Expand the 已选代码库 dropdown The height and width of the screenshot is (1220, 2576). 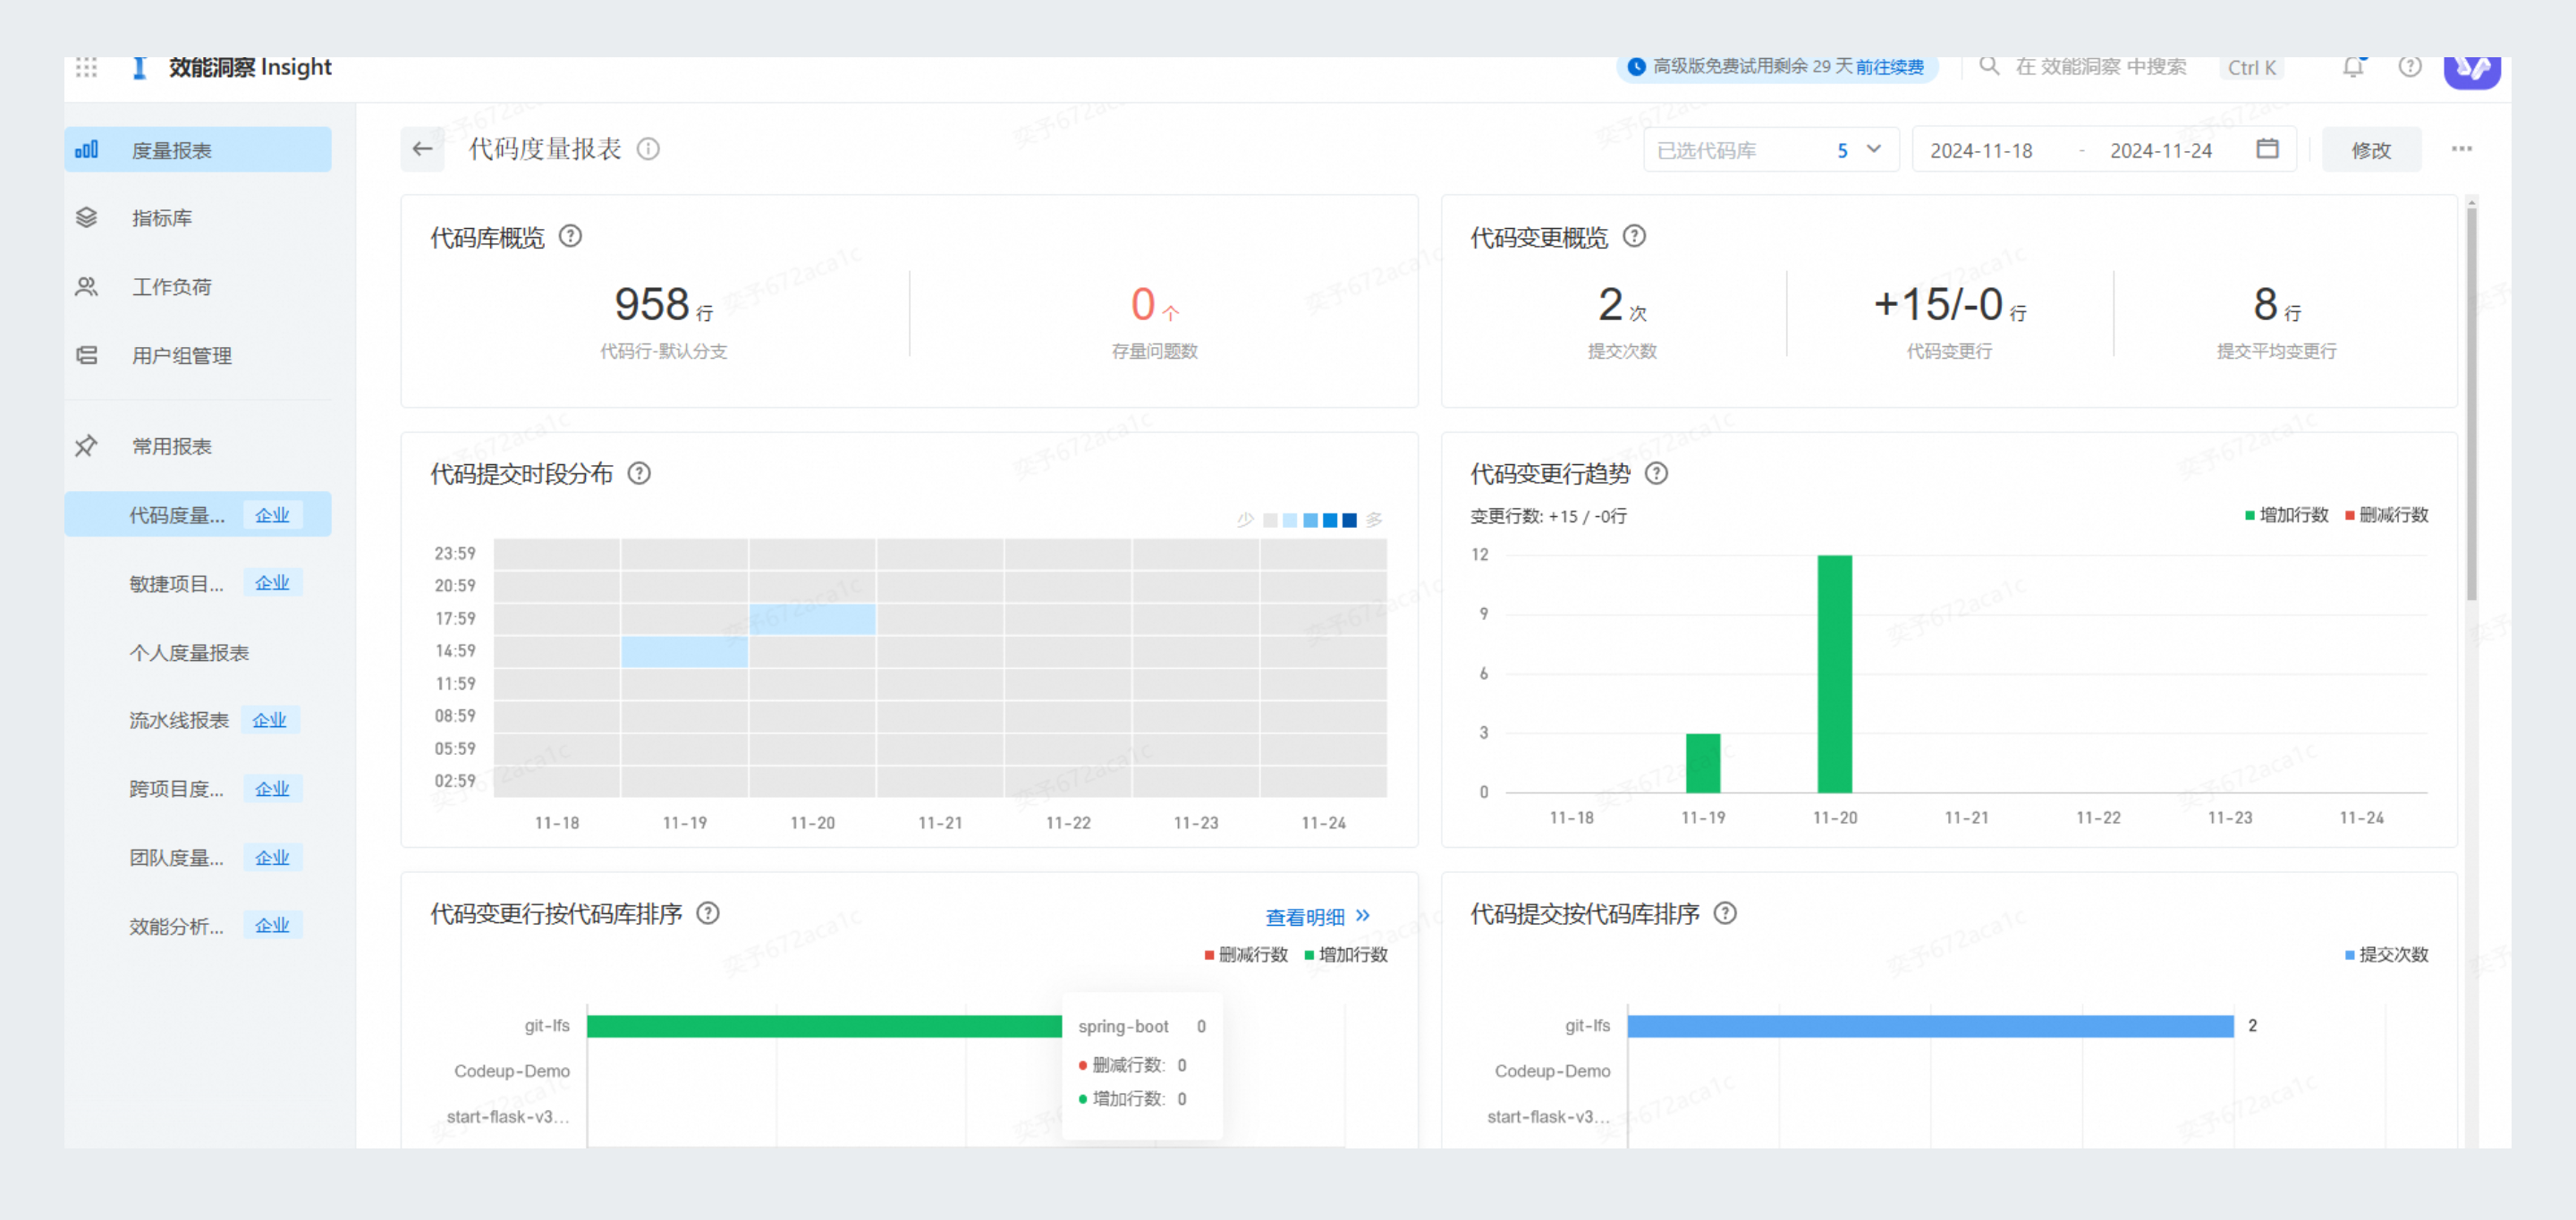(1770, 150)
